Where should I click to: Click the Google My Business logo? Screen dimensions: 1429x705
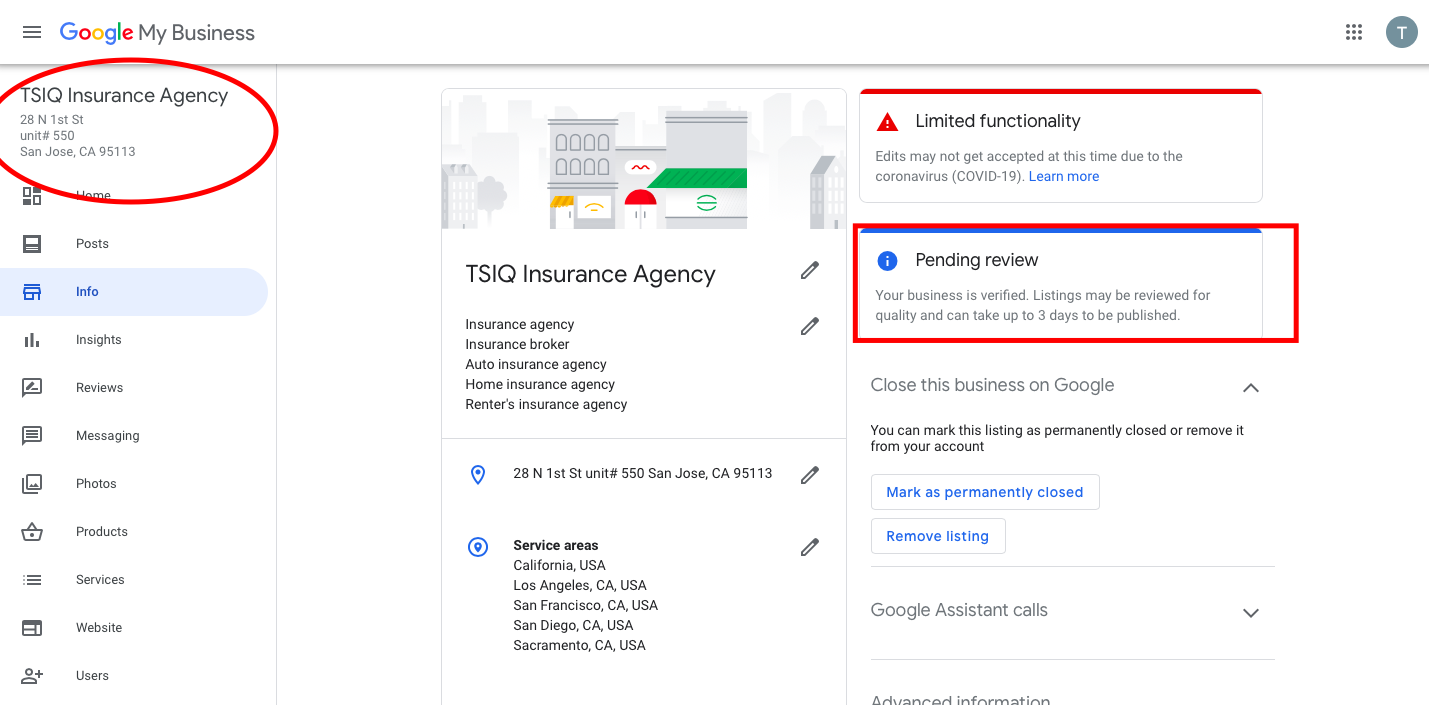(x=157, y=32)
